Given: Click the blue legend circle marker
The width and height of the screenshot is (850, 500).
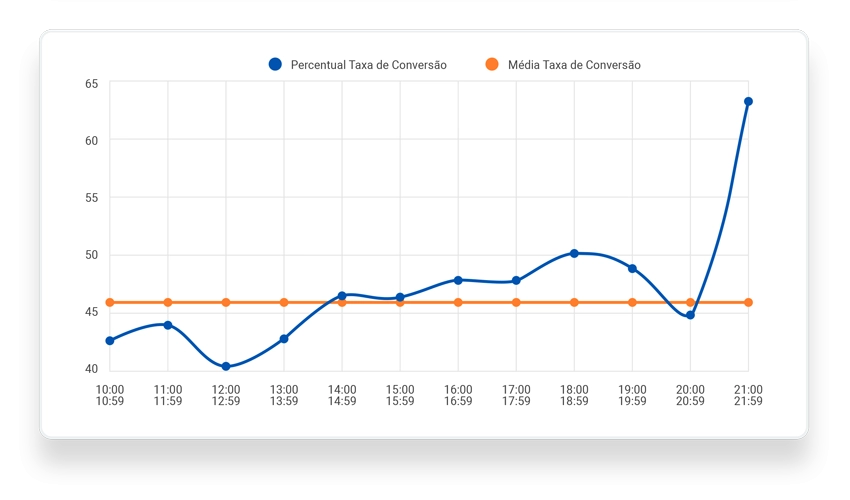Looking at the screenshot, I should coord(275,65).
